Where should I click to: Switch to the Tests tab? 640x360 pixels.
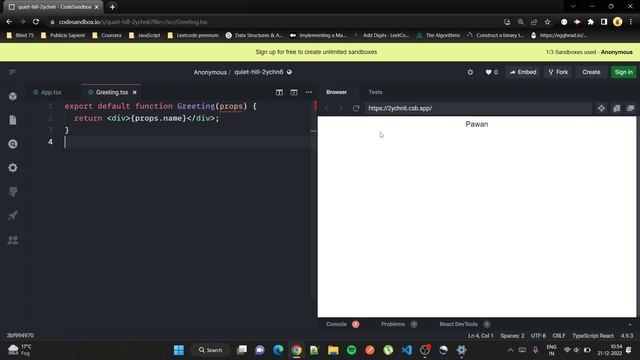click(375, 92)
